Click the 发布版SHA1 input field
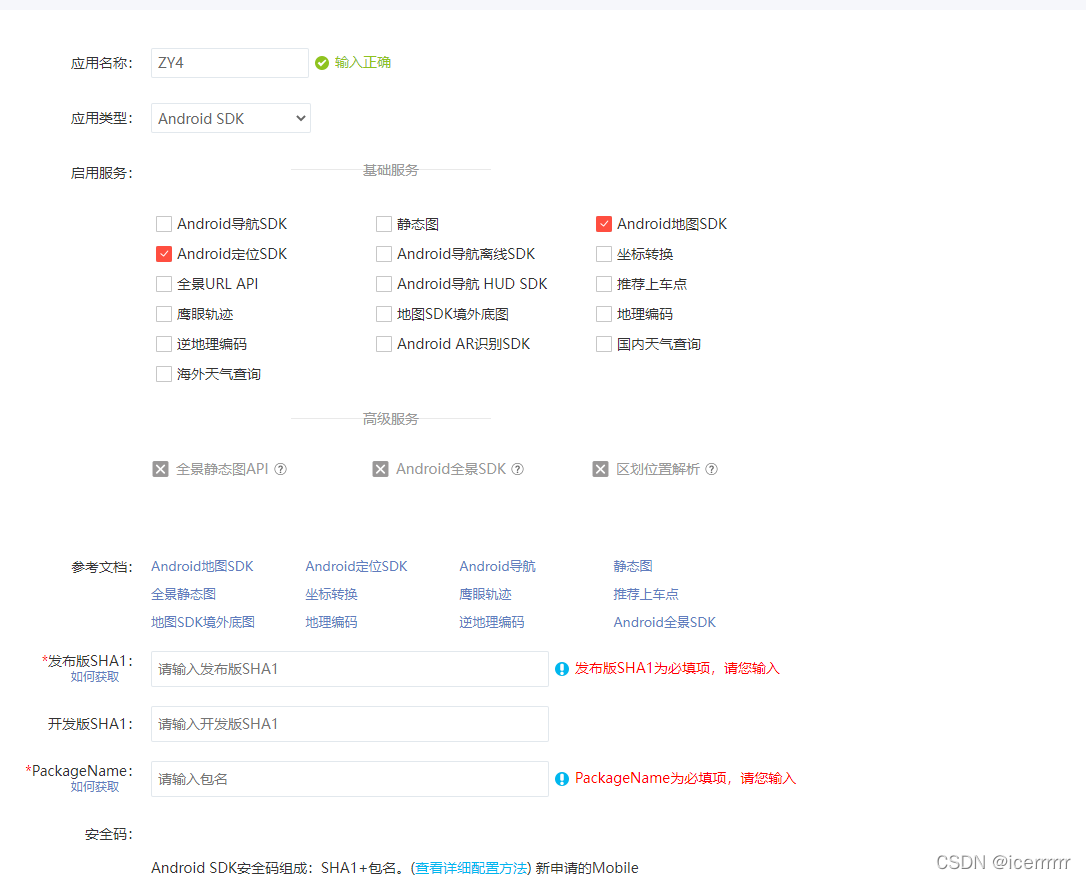 coord(349,668)
